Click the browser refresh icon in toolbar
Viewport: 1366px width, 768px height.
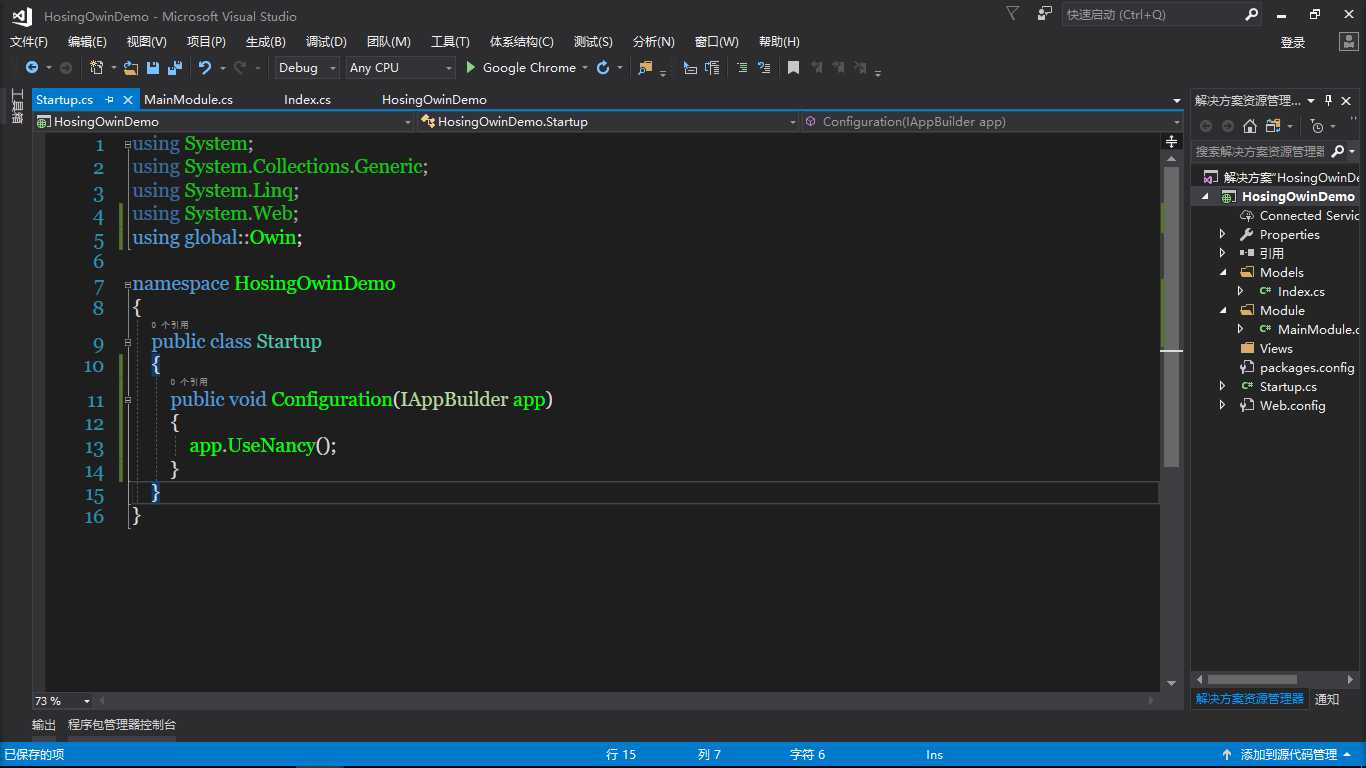coord(603,67)
